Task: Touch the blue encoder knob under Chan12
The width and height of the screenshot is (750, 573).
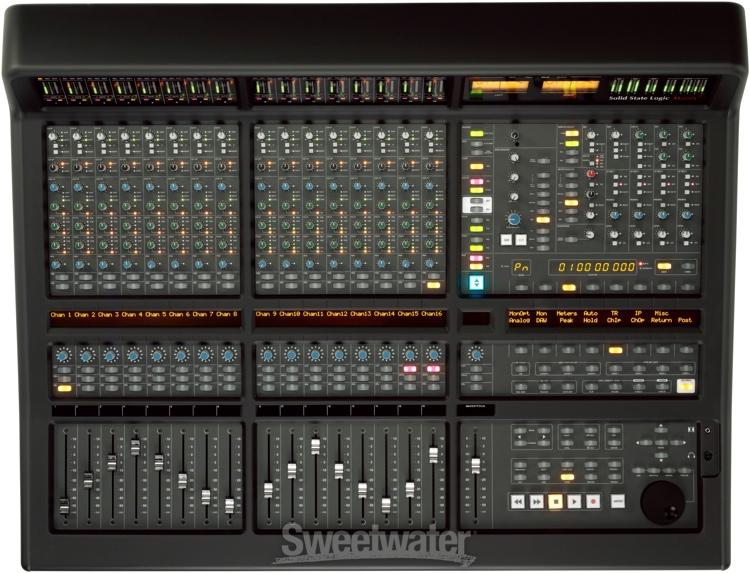Action: click(x=339, y=355)
